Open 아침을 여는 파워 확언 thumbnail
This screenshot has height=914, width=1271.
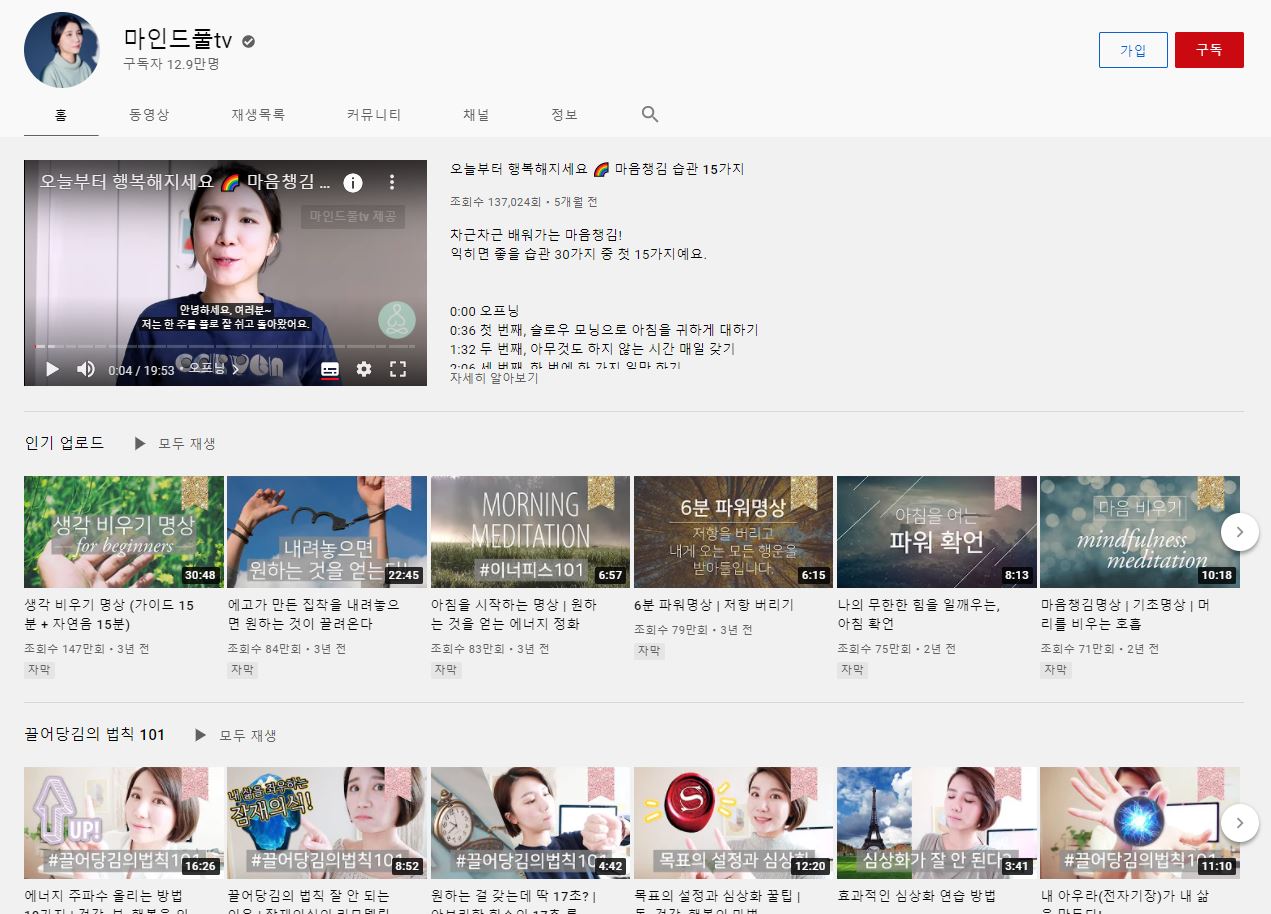[937, 532]
